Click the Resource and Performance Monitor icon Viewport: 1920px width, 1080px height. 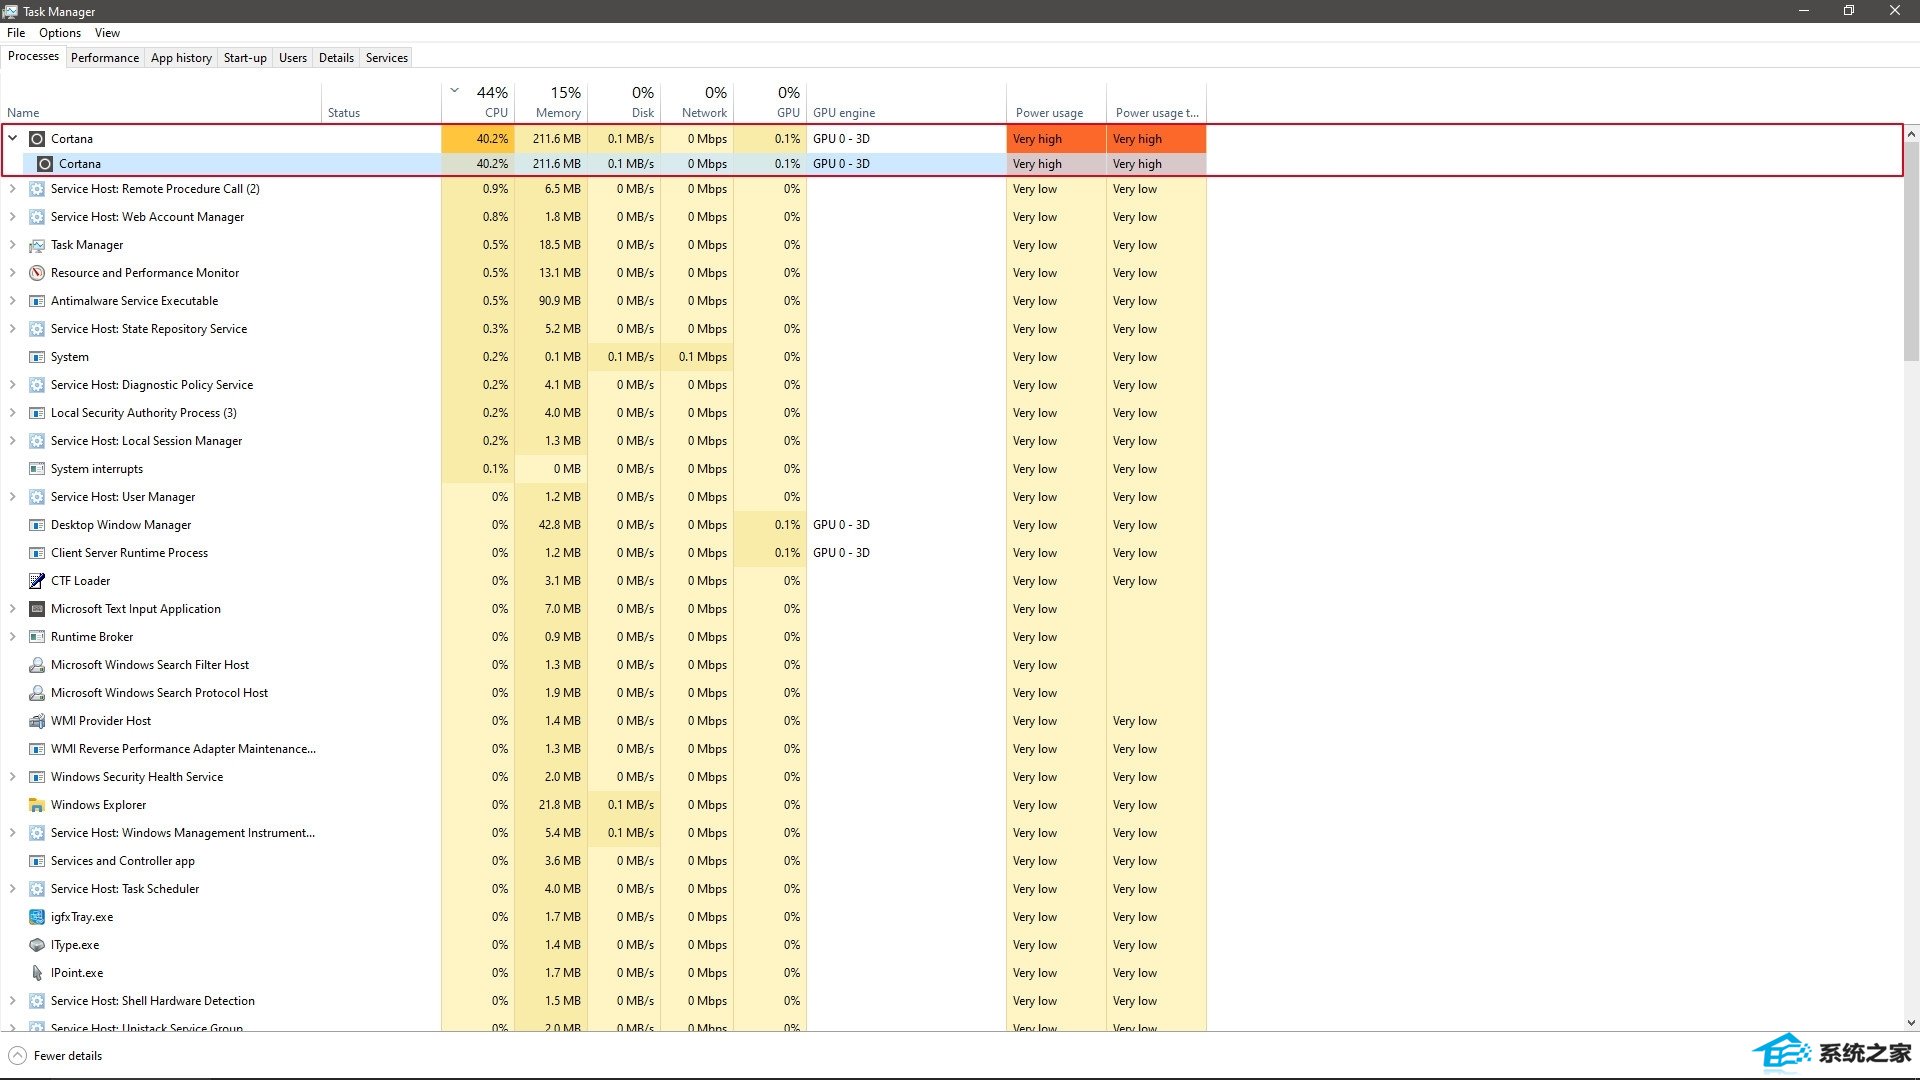37,273
